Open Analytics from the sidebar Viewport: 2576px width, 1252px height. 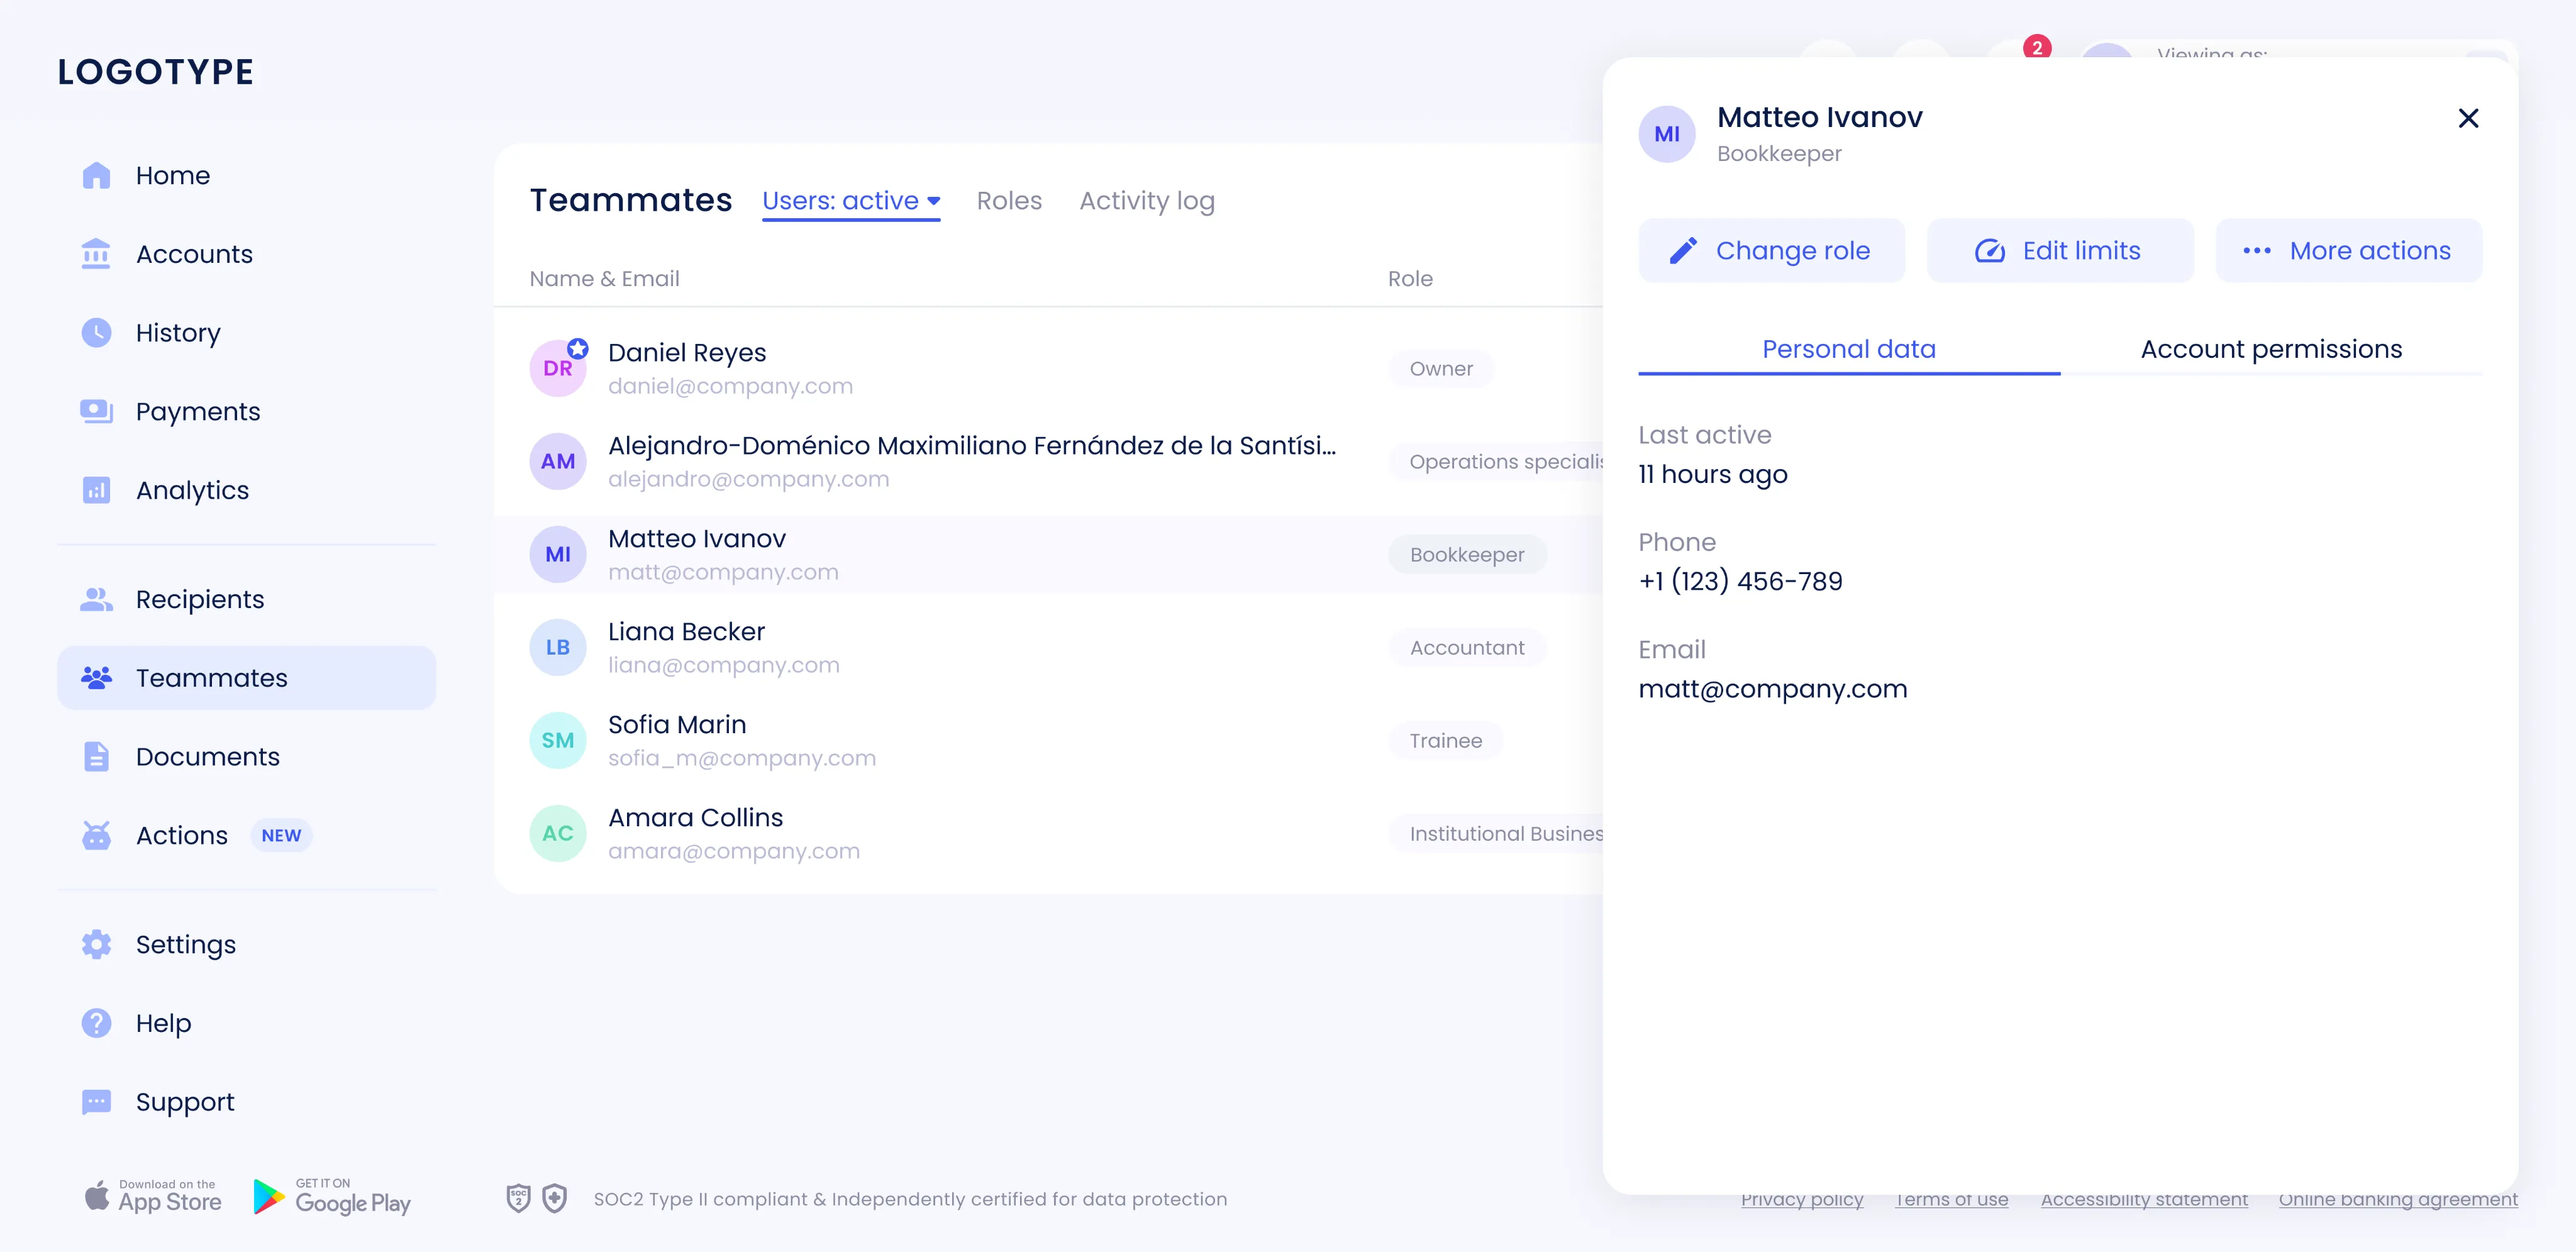click(246, 490)
